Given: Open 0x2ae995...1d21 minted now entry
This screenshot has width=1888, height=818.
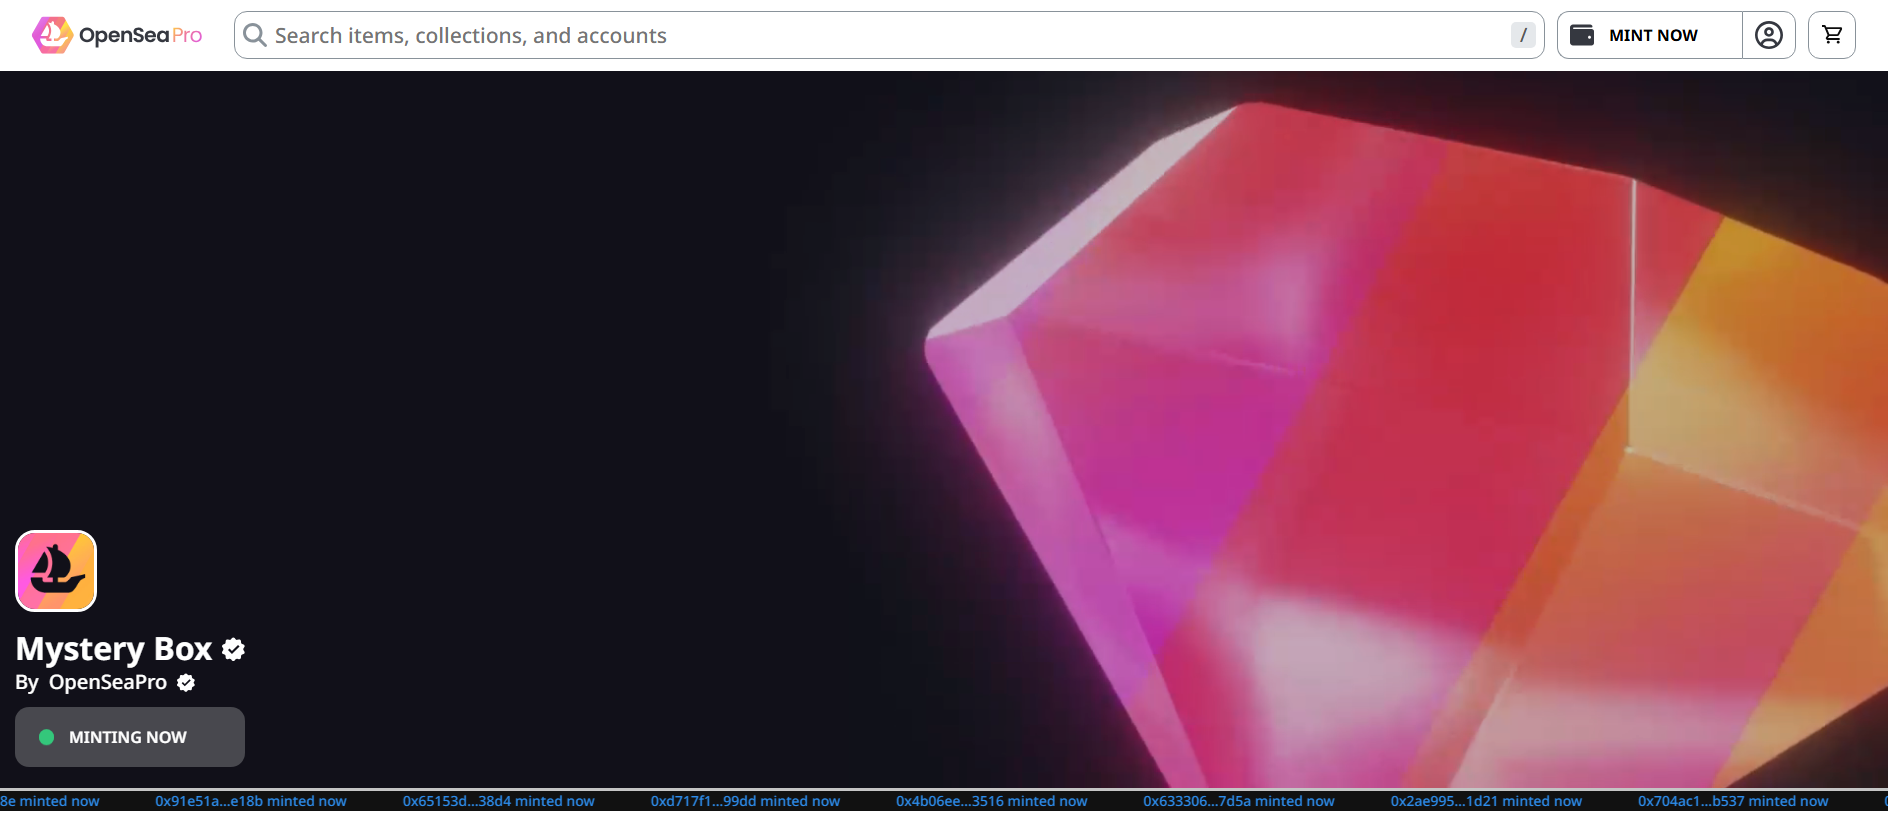Looking at the screenshot, I should click(1487, 801).
